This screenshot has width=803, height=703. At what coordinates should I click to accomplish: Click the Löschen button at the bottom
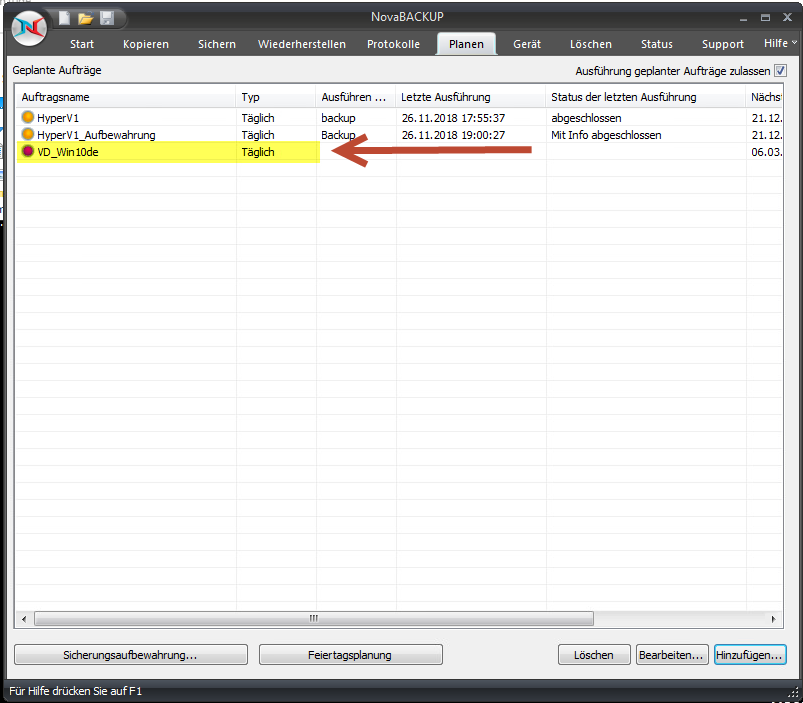pyautogui.click(x=594, y=655)
